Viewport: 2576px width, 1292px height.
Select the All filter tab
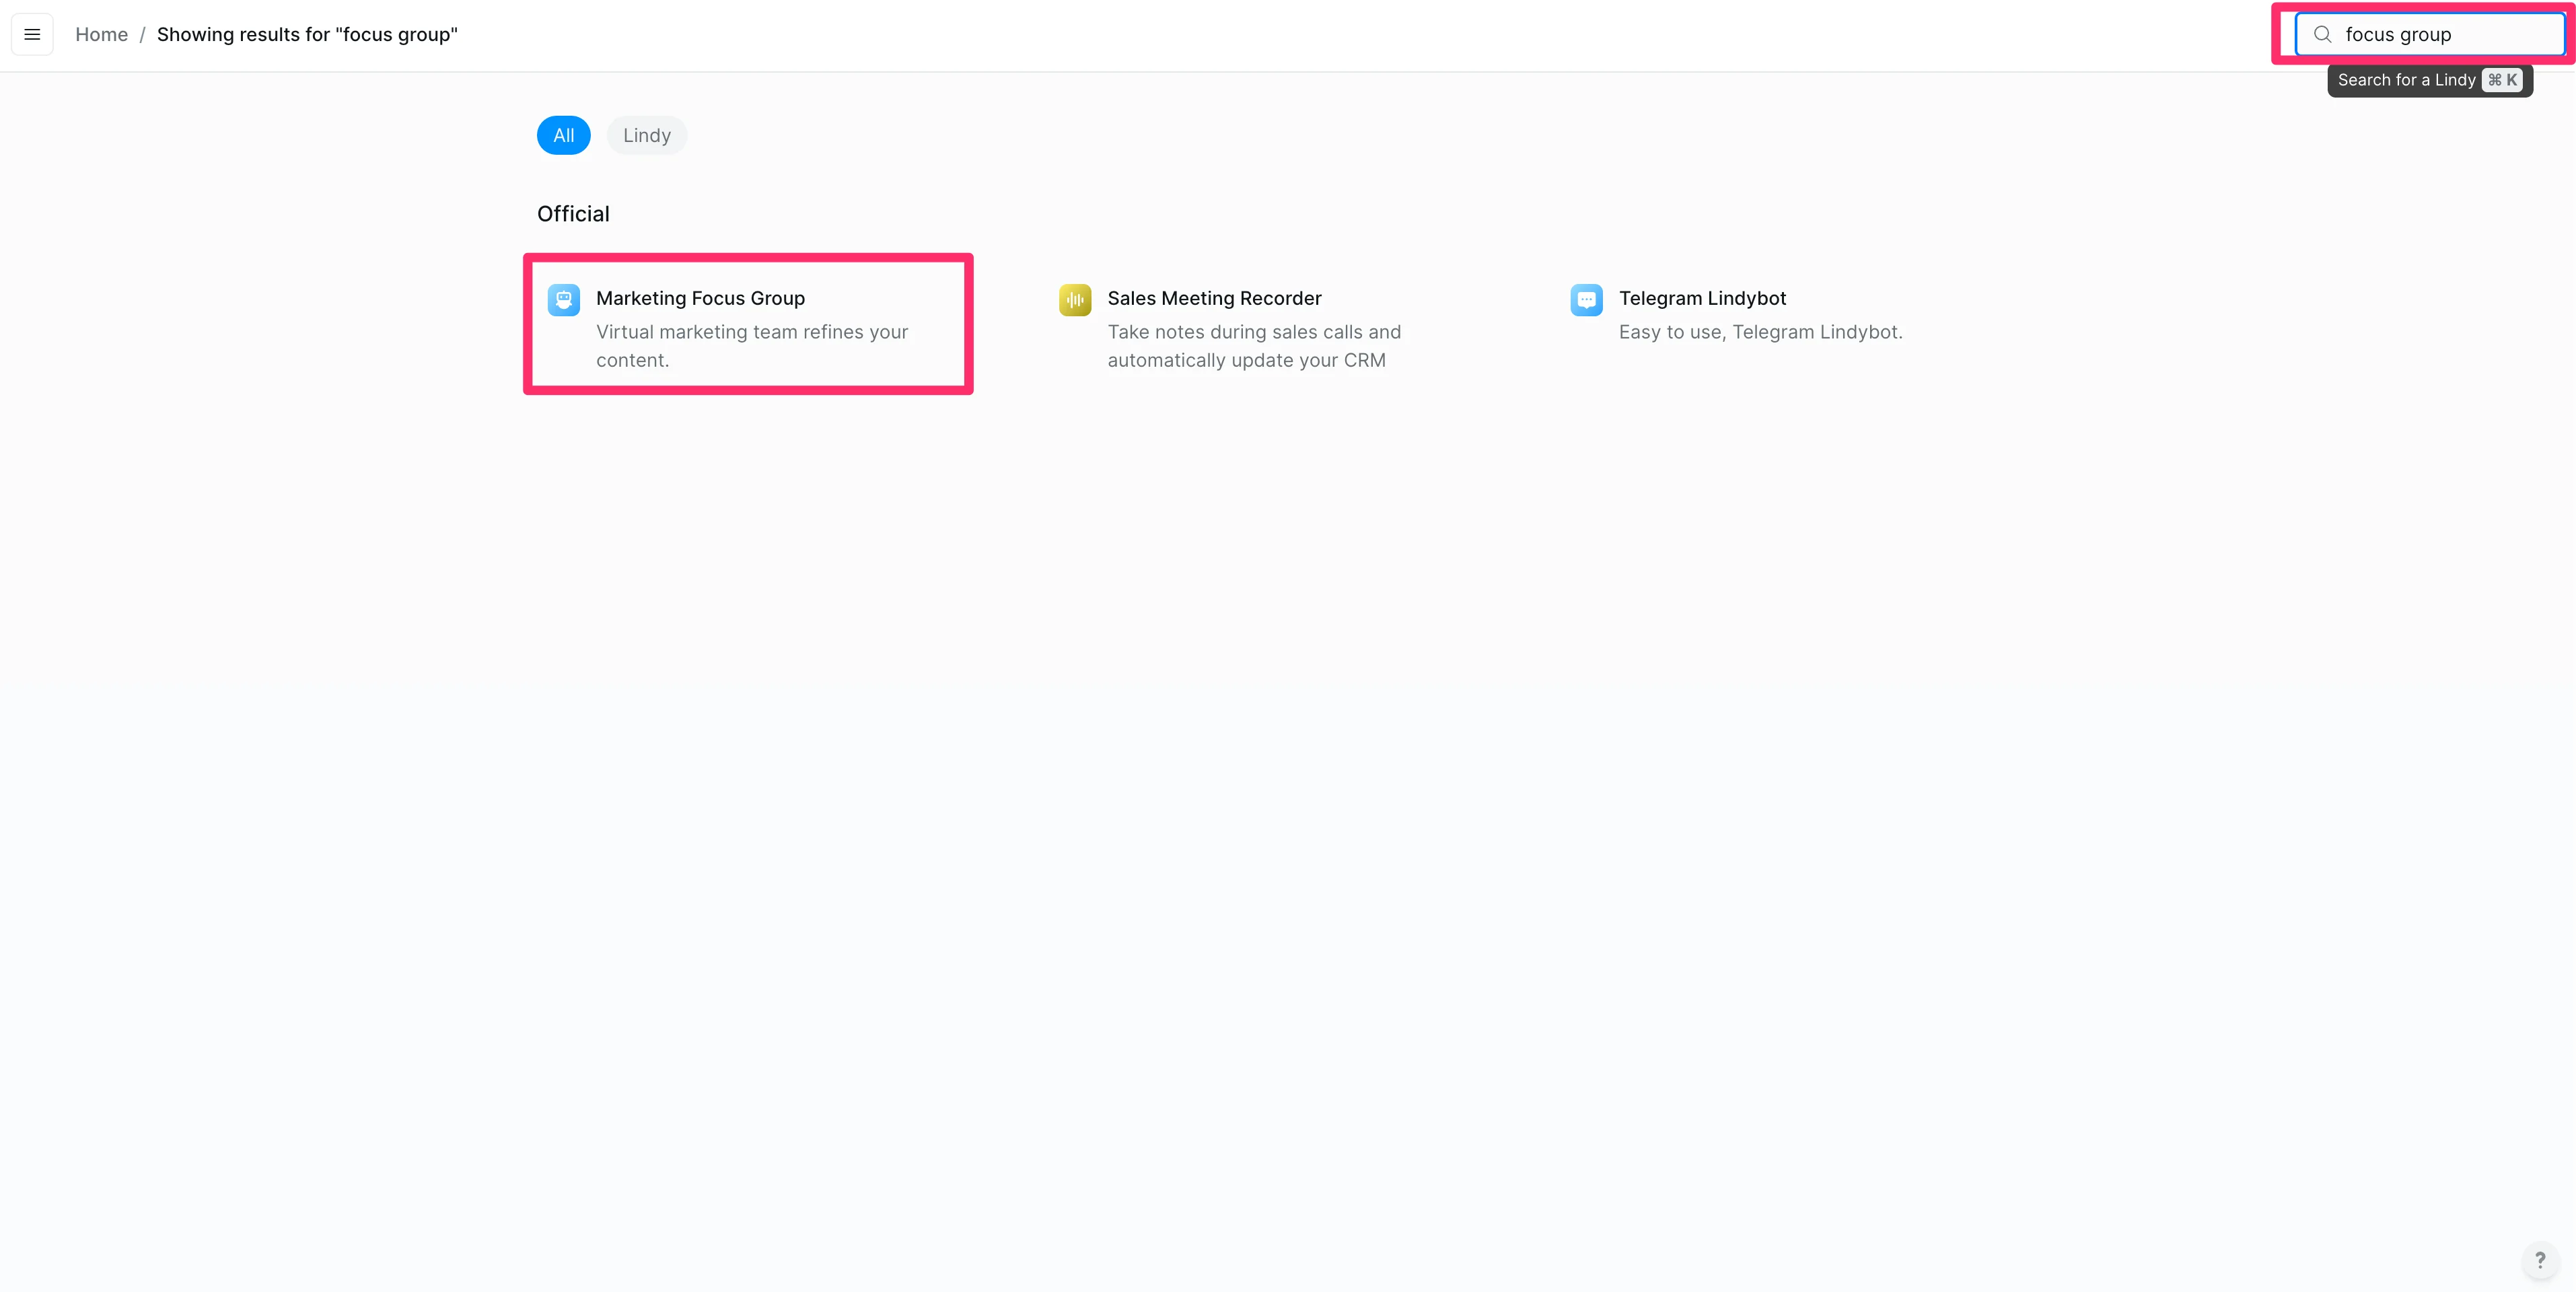(x=563, y=135)
